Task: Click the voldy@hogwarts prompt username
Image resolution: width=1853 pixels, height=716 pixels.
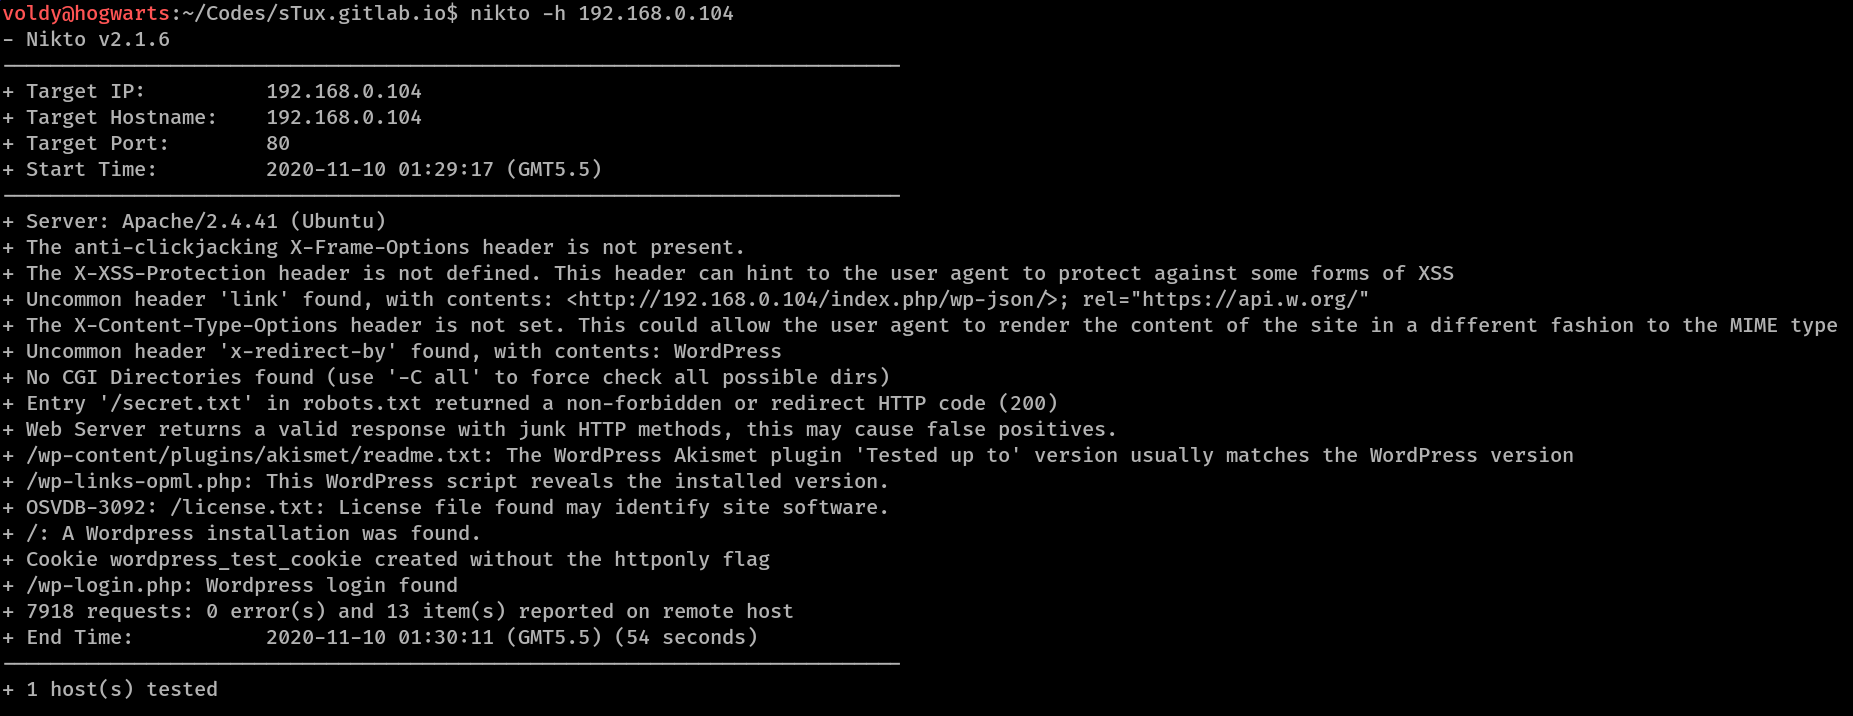Action: pos(86,13)
